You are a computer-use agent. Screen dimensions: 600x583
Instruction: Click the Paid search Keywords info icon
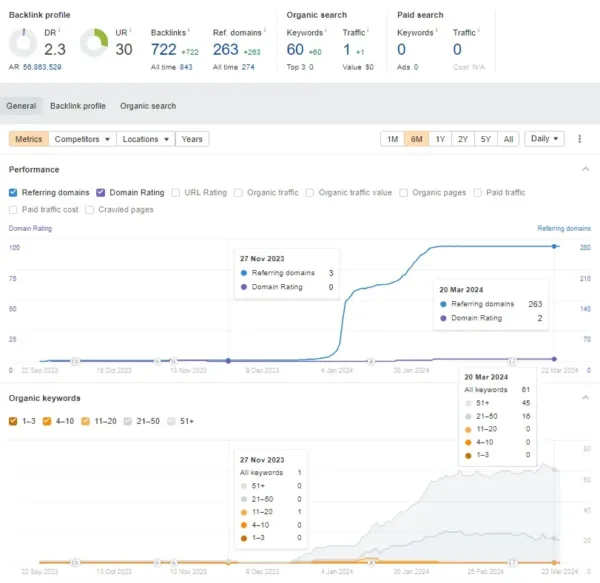436,30
